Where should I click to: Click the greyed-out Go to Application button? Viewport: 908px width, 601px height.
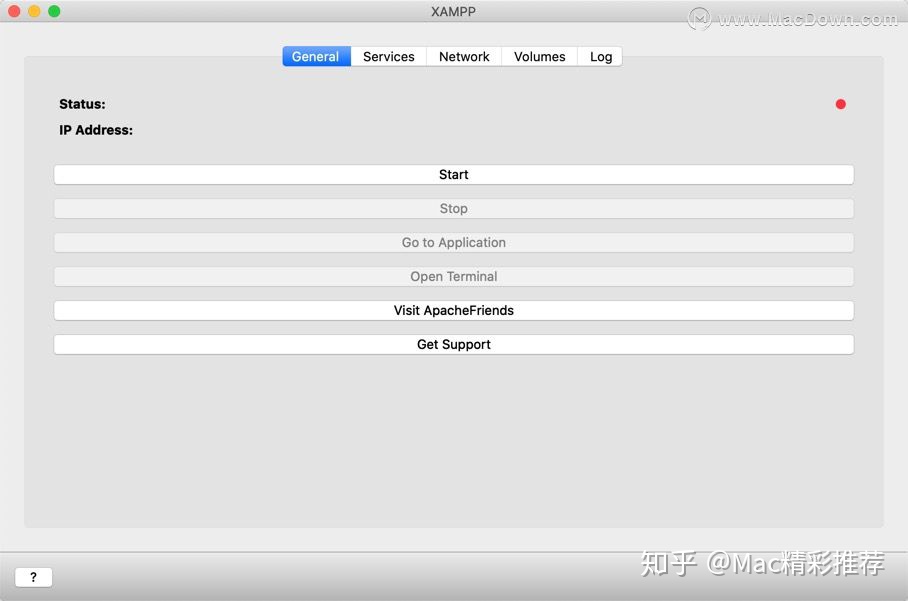click(x=453, y=243)
